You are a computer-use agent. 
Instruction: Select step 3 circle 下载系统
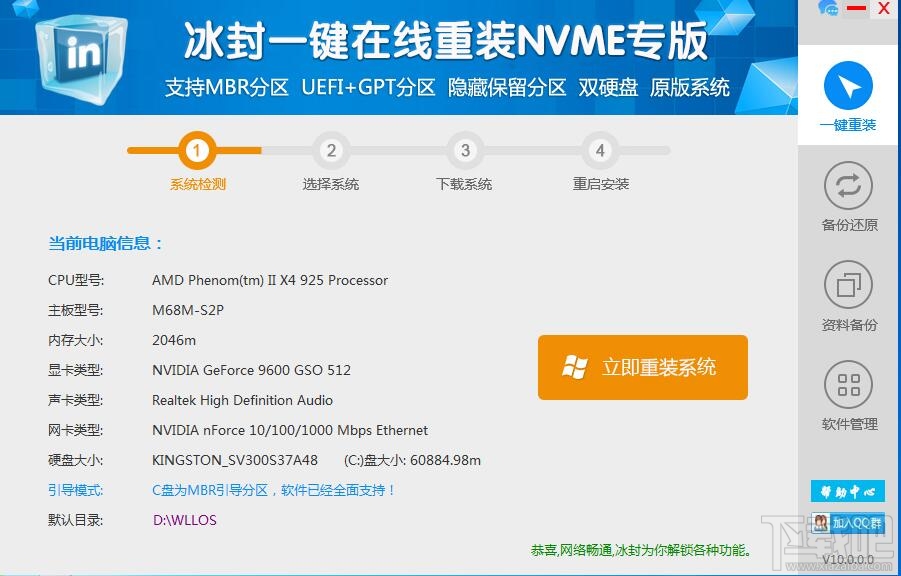pyautogui.click(x=465, y=151)
